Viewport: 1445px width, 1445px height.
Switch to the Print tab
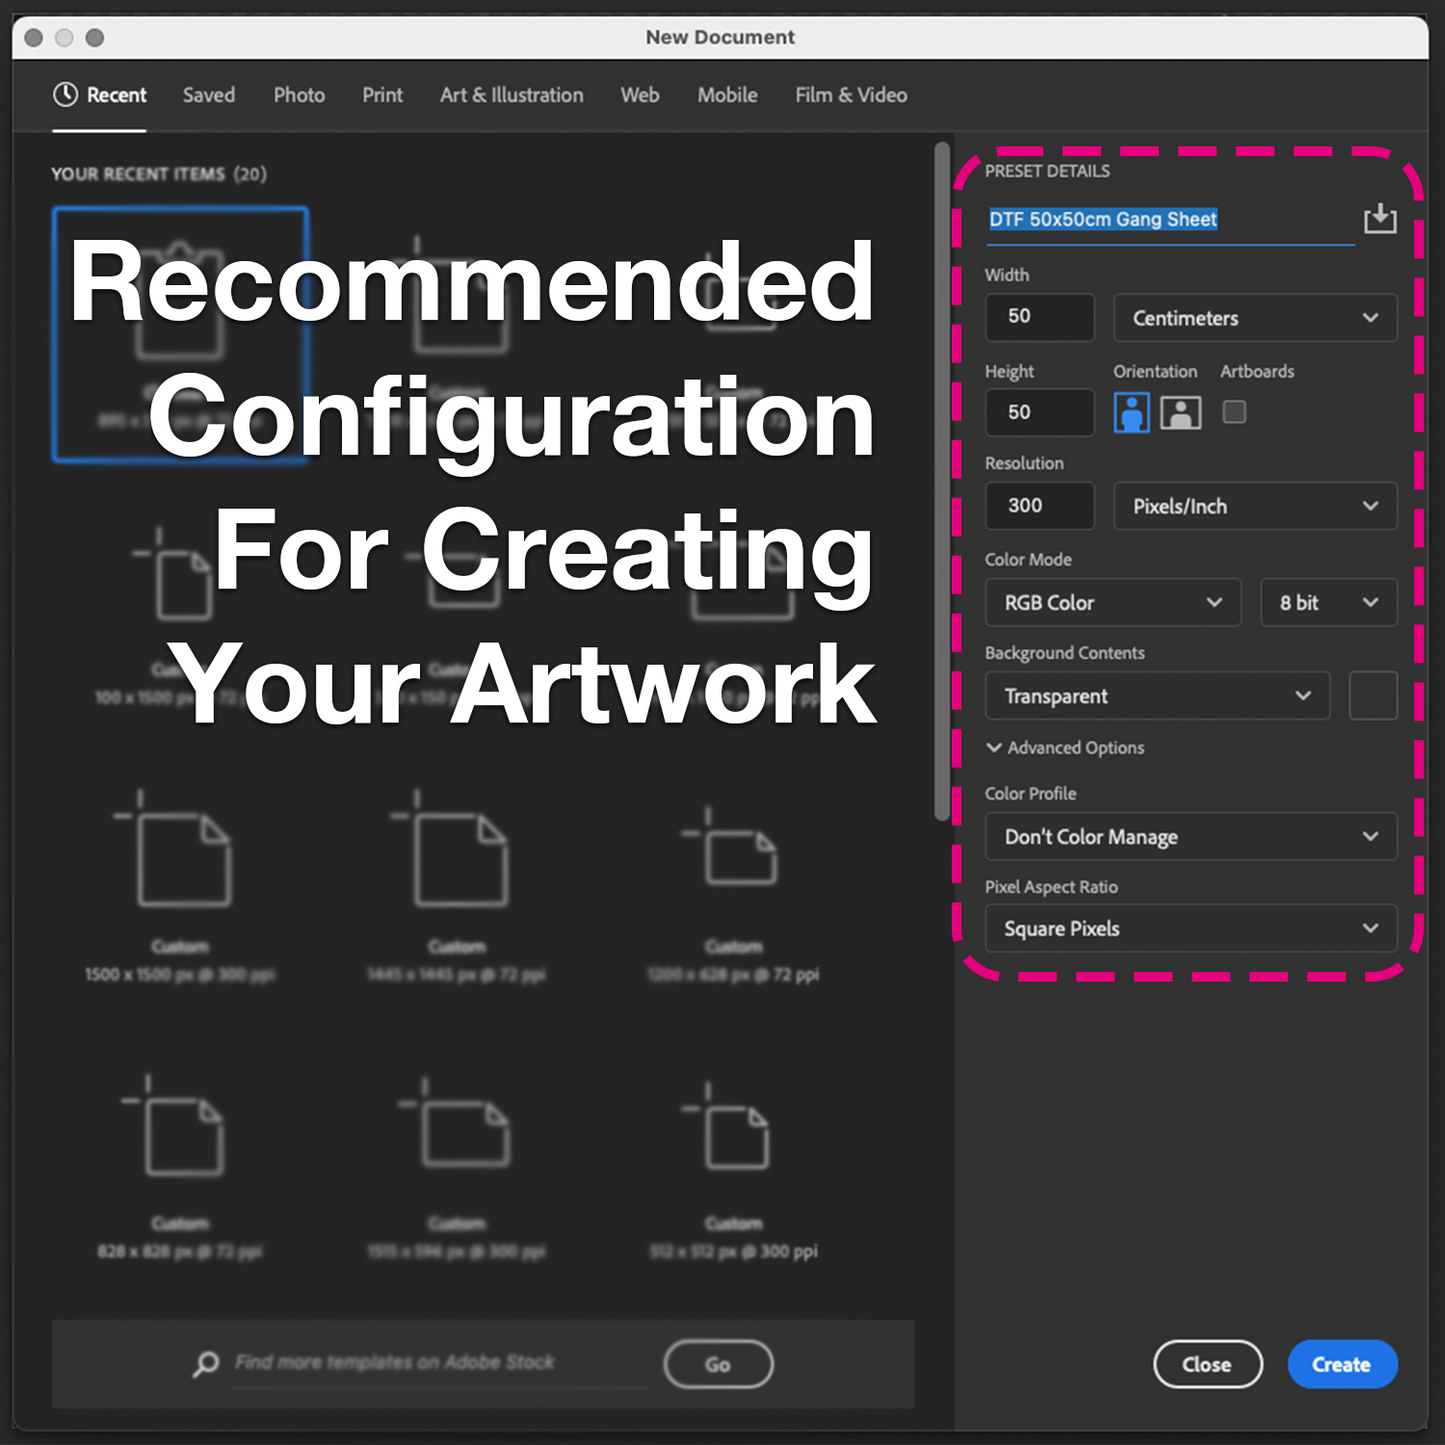pos(382,95)
